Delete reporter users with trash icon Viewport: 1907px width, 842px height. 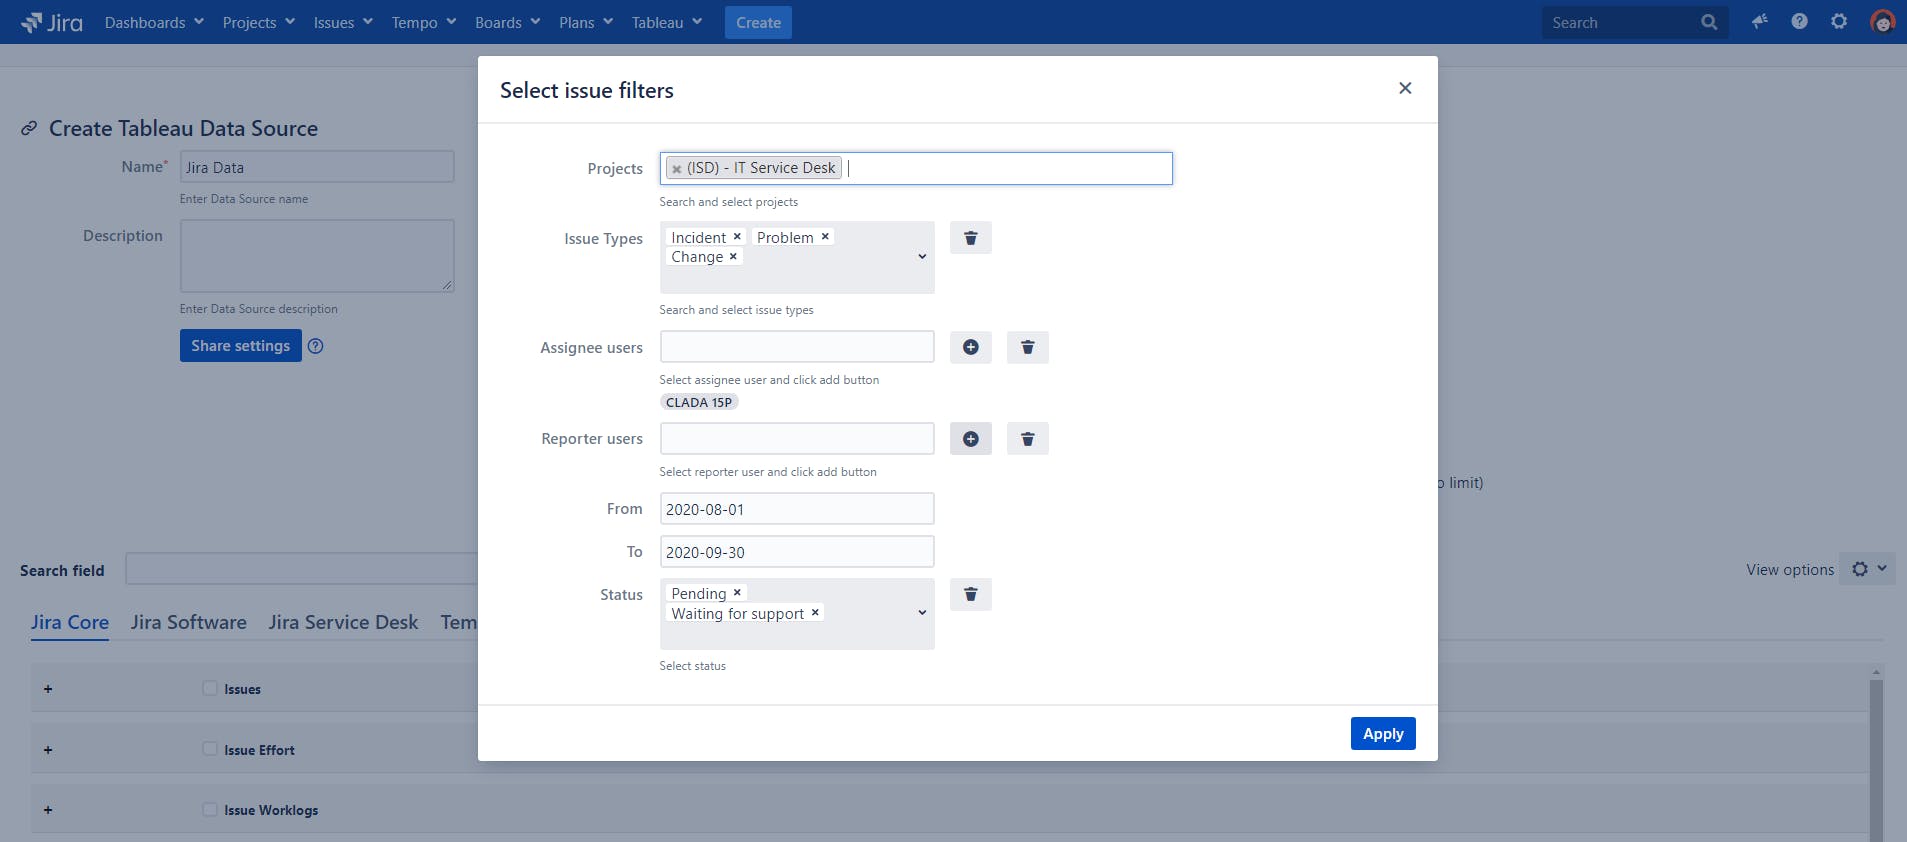point(1027,439)
